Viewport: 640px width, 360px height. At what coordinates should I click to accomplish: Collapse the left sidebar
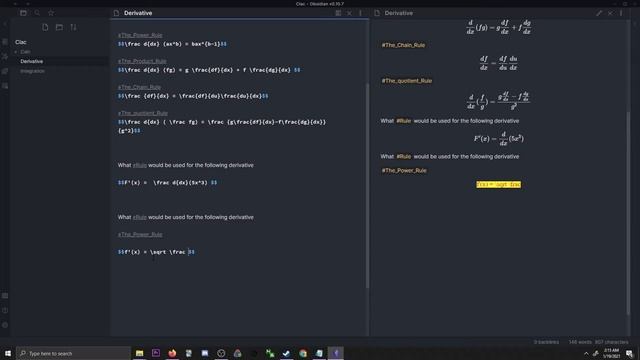[x=5, y=24]
